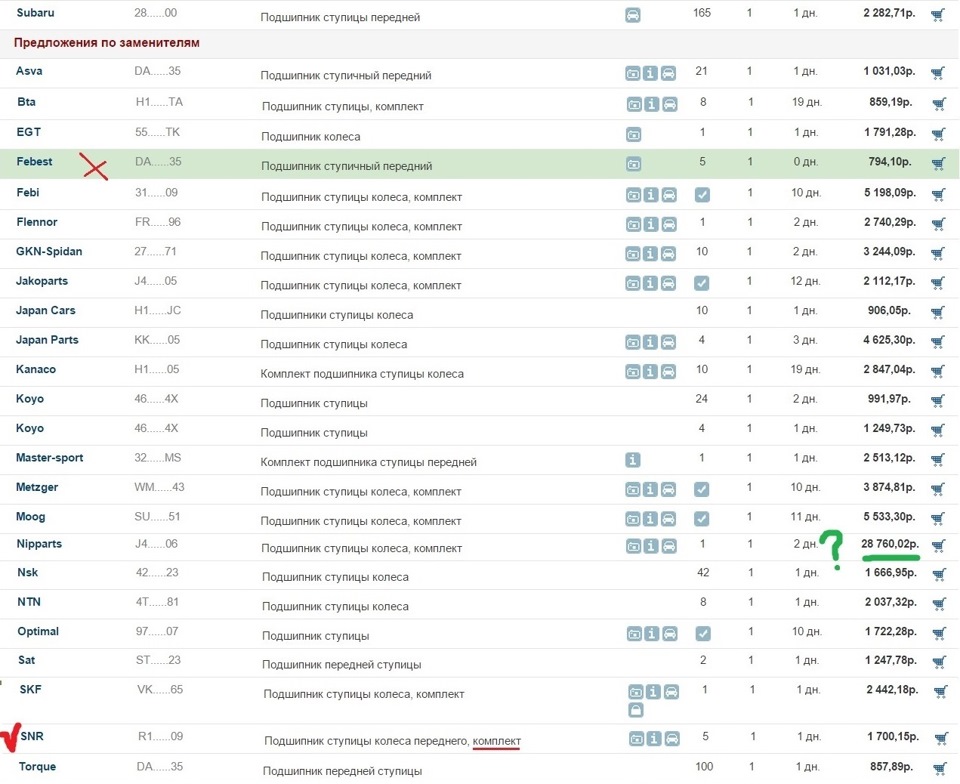Image resolution: width=960 pixels, height=784 pixels.
Task: Click availability checkmark in Metzger row
Action: click(702, 489)
